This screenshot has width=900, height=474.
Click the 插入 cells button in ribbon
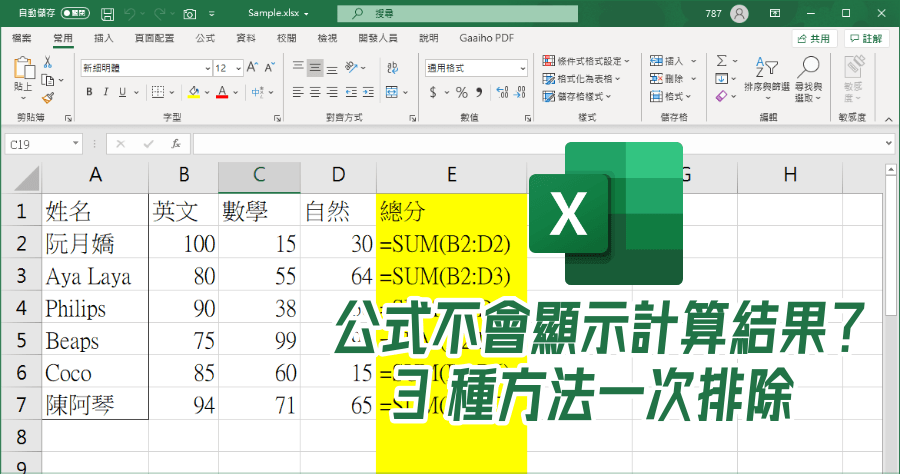pos(673,61)
